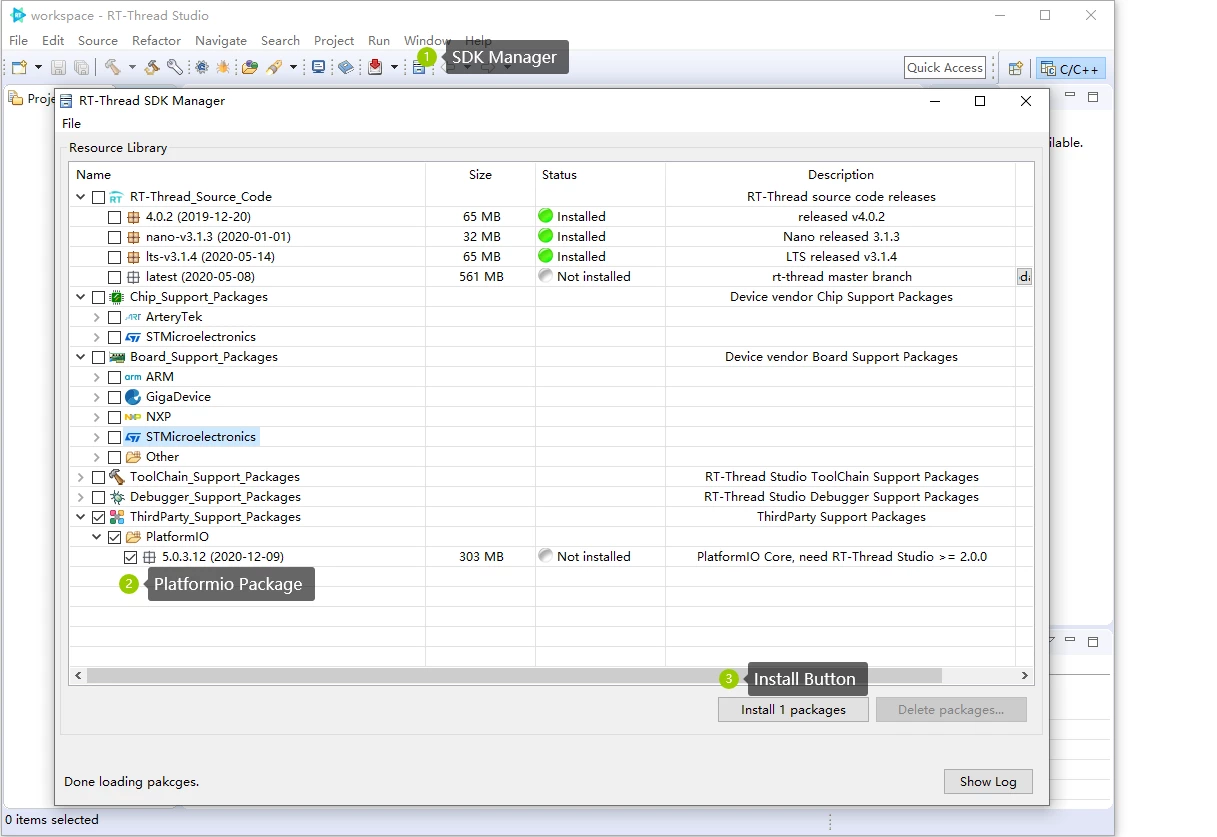
Task: Click the Build hammer icon
Action: [113, 67]
